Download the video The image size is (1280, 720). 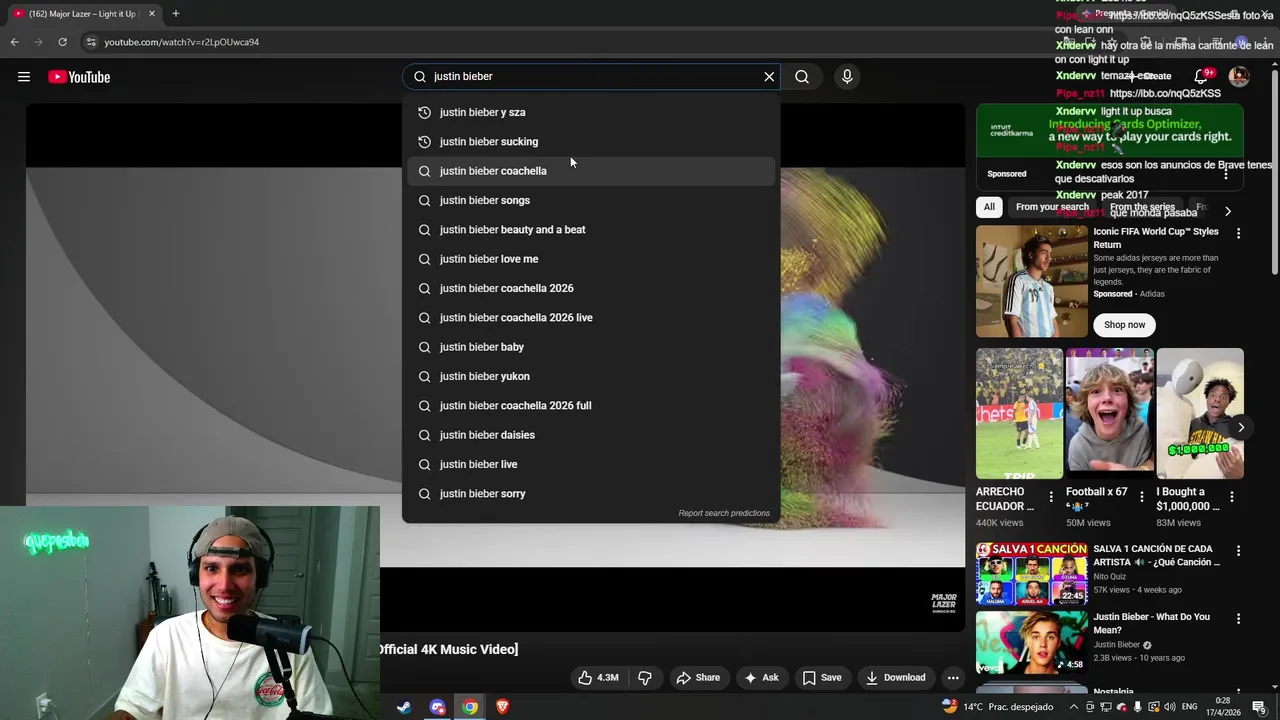coord(895,678)
